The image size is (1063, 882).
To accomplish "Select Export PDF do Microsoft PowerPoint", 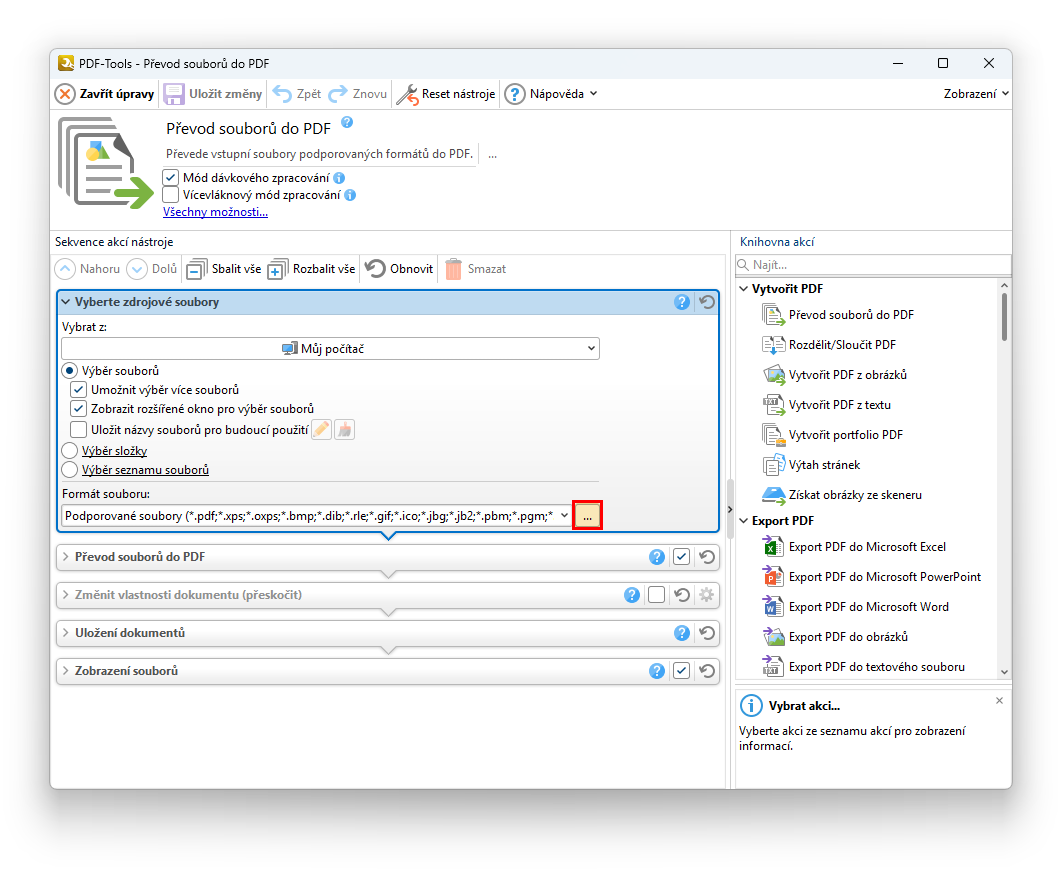I will click(872, 577).
